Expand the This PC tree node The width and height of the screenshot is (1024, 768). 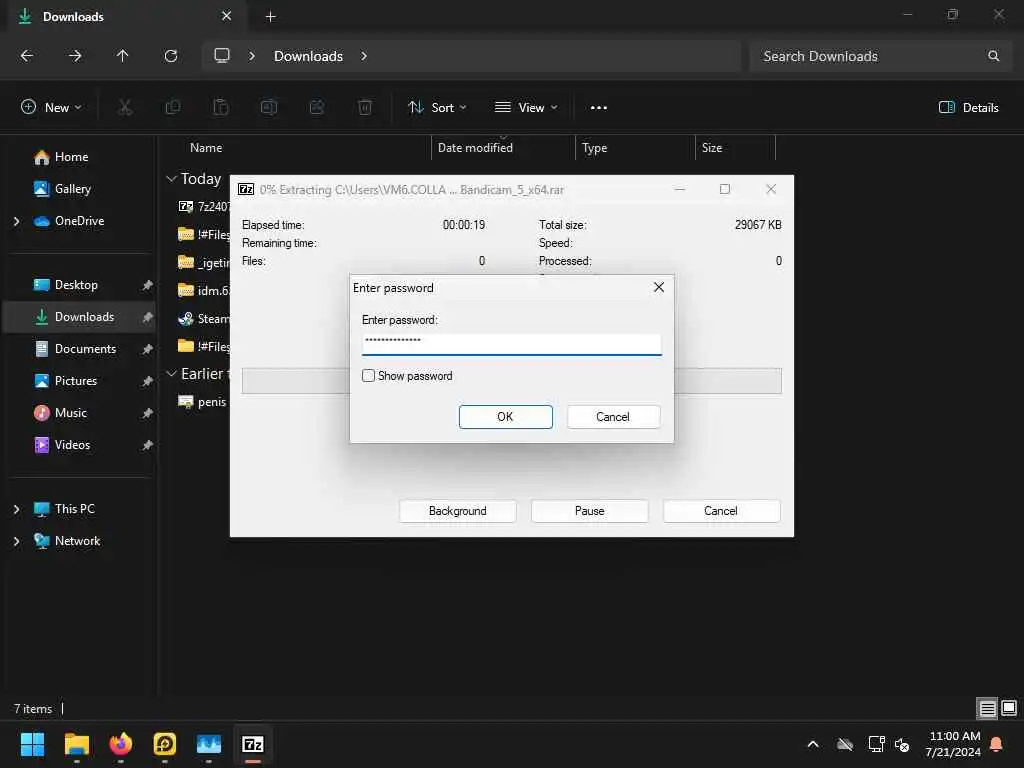point(16,509)
